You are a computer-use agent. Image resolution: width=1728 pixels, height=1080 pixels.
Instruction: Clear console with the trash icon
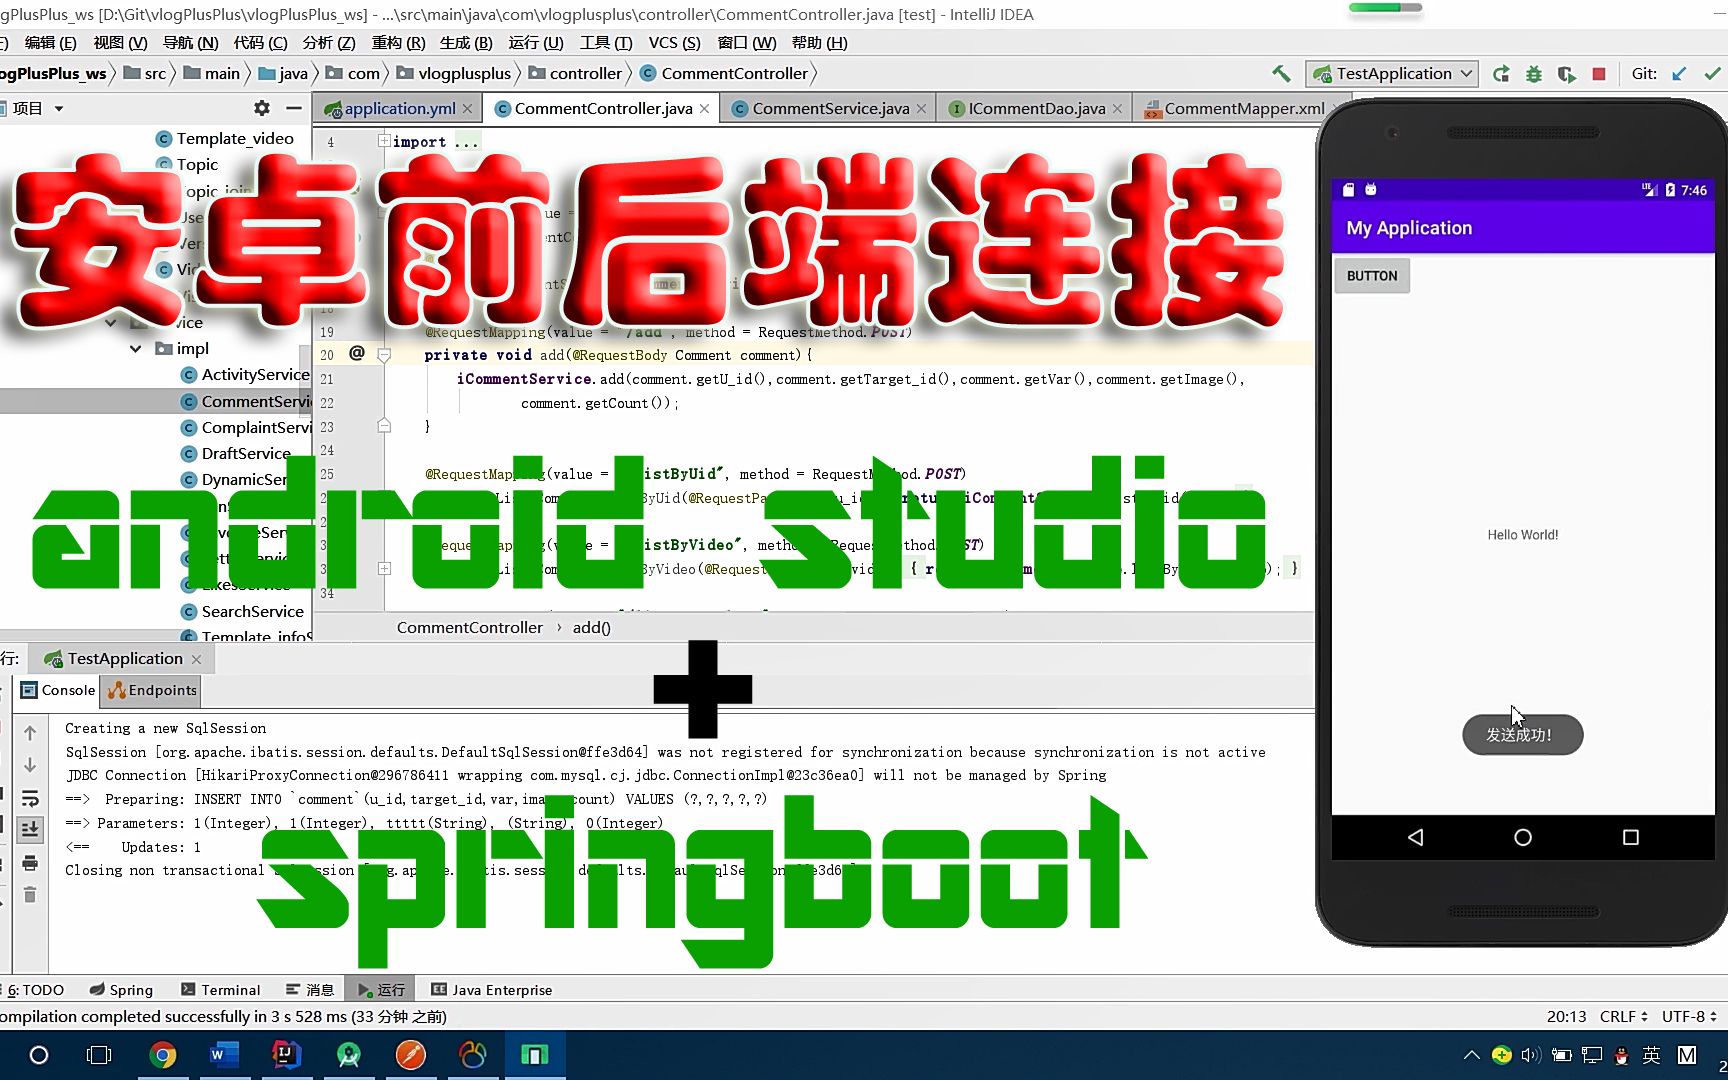[x=30, y=895]
